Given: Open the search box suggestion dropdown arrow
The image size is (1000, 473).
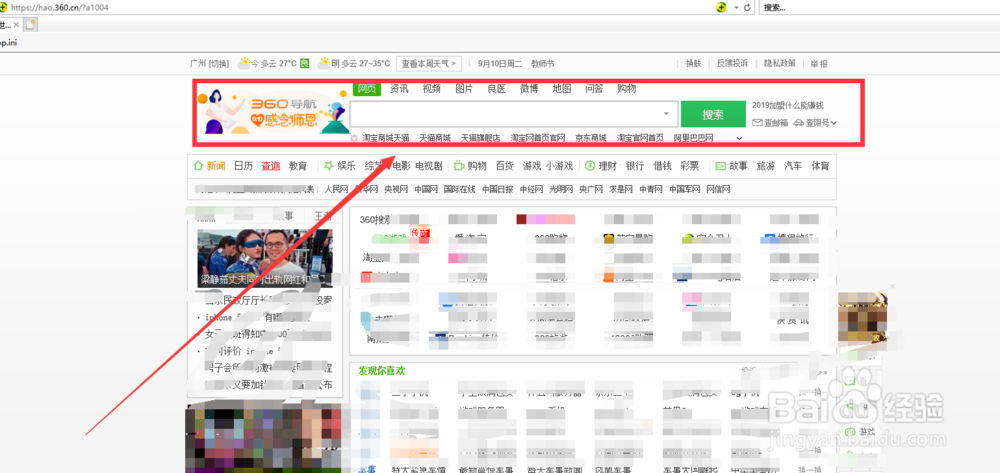Looking at the screenshot, I should pyautogui.click(x=666, y=114).
